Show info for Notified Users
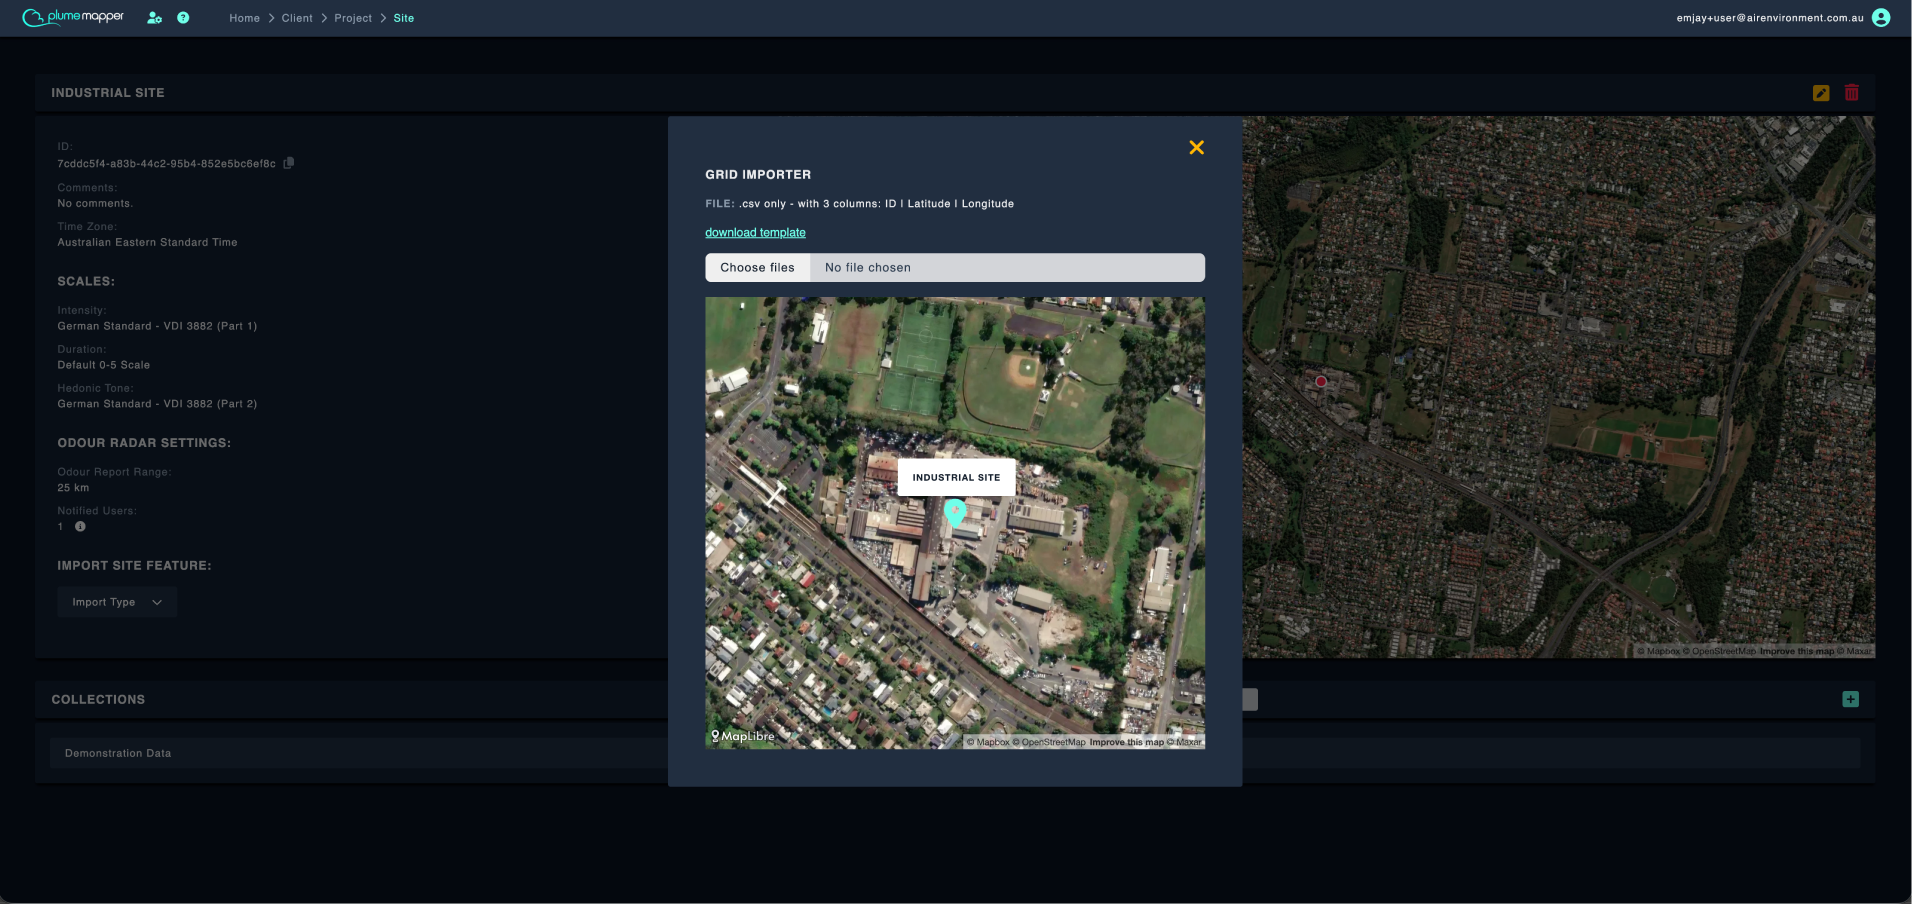The width and height of the screenshot is (1913, 904). point(80,526)
